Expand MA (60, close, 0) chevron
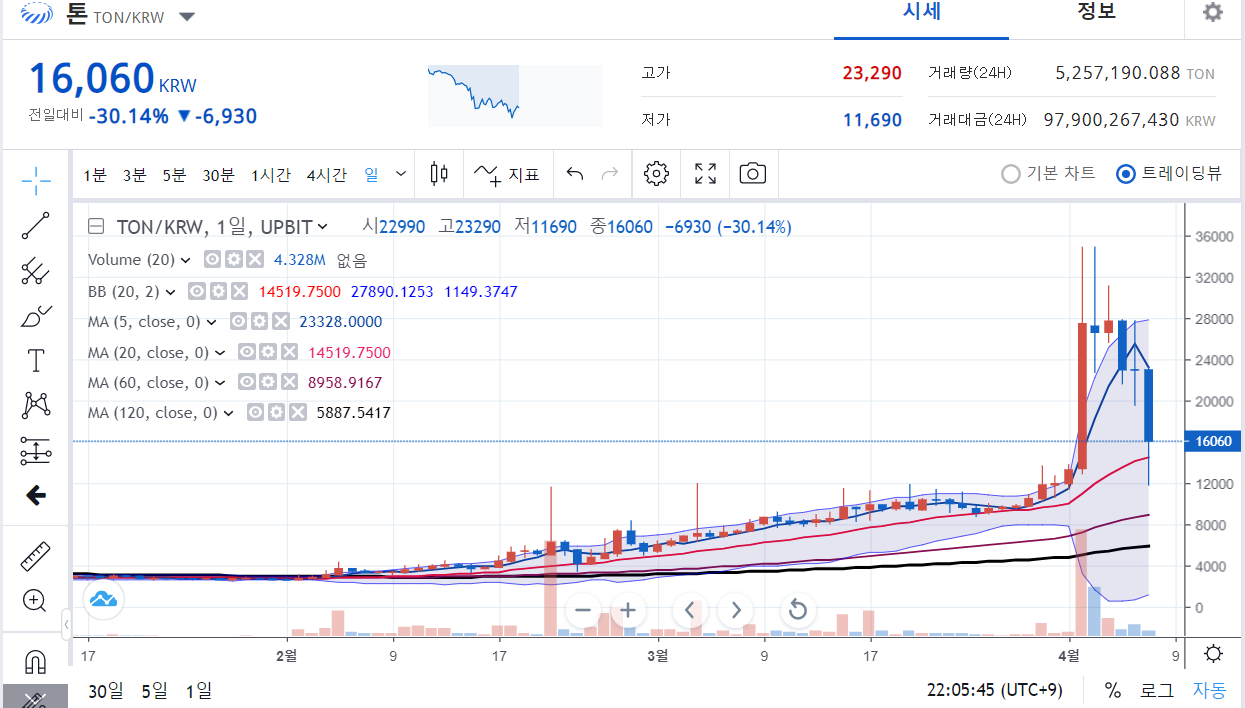 point(219,382)
